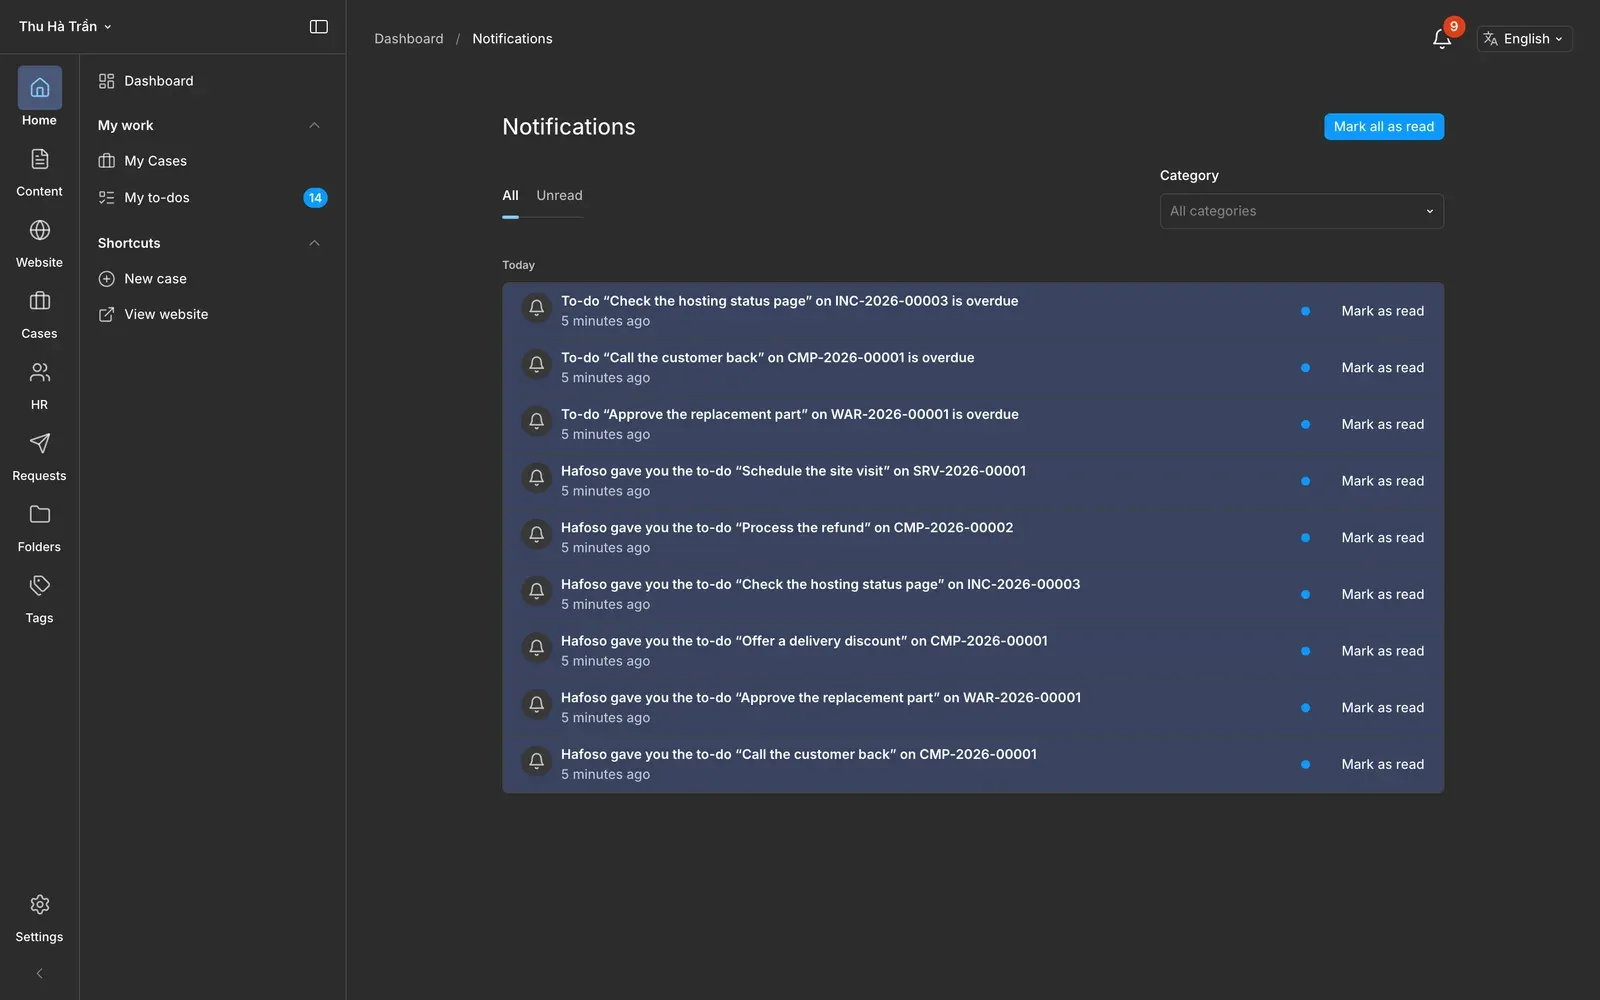Viewport: 1600px width, 1000px height.
Task: Open the notification bell with 9 badge
Action: point(1442,39)
